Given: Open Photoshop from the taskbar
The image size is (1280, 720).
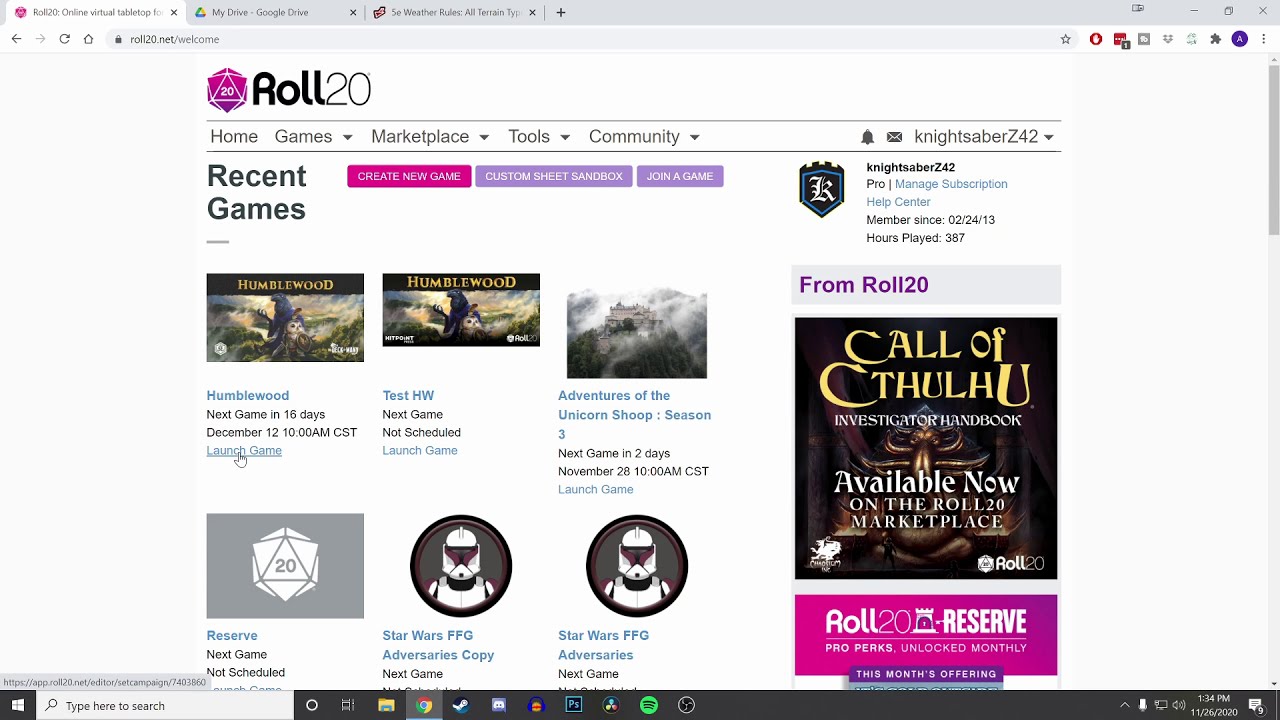Looking at the screenshot, I should pyautogui.click(x=574, y=705).
